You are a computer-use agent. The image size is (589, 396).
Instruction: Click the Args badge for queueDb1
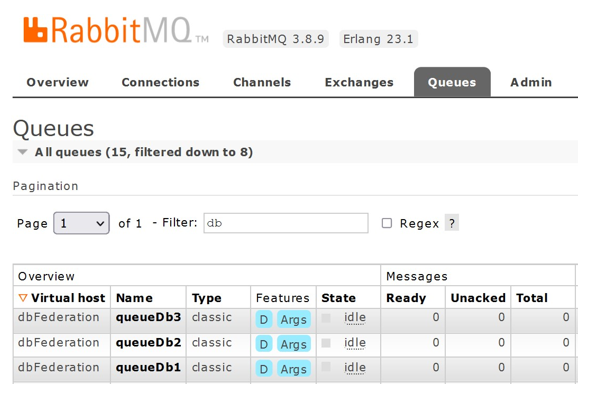294,369
